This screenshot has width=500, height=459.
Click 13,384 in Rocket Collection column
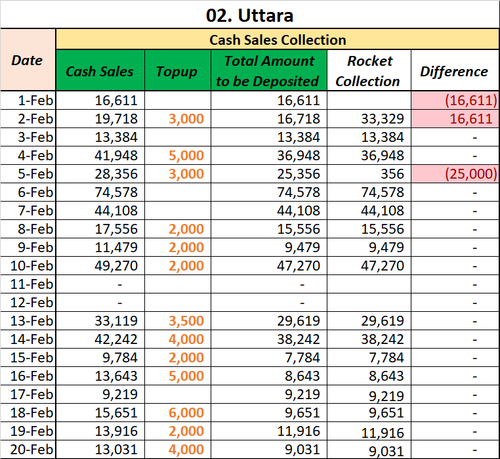click(369, 137)
